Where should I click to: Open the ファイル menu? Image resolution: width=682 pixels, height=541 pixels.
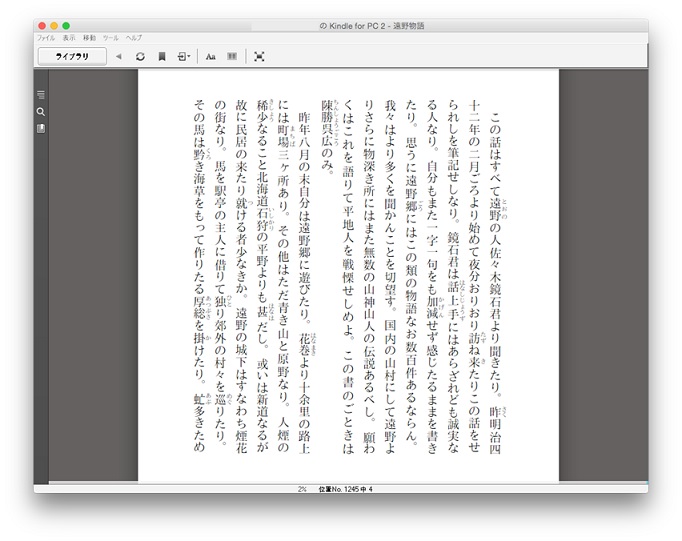[46, 37]
